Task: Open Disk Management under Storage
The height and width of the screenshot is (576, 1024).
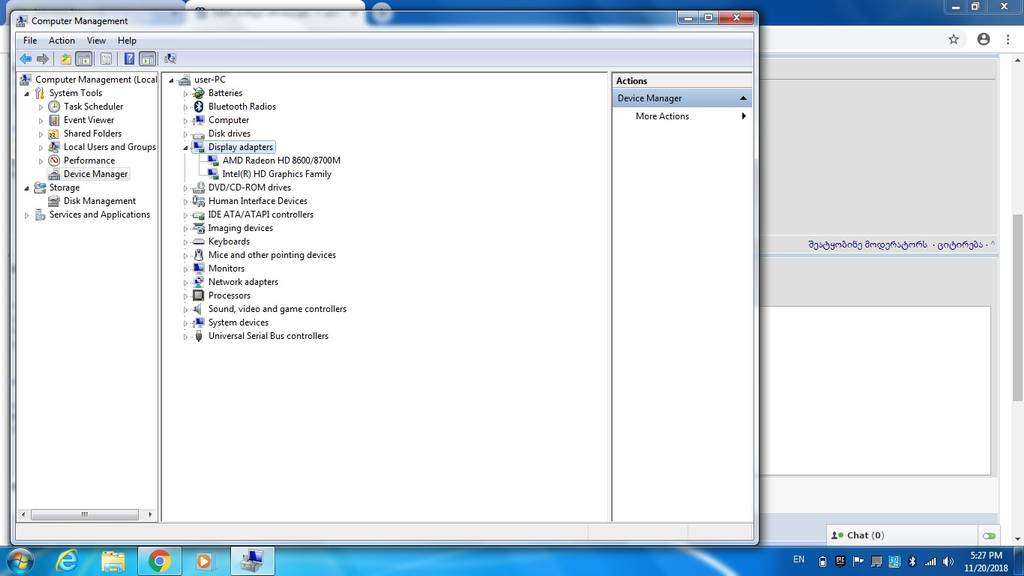Action: click(x=99, y=201)
